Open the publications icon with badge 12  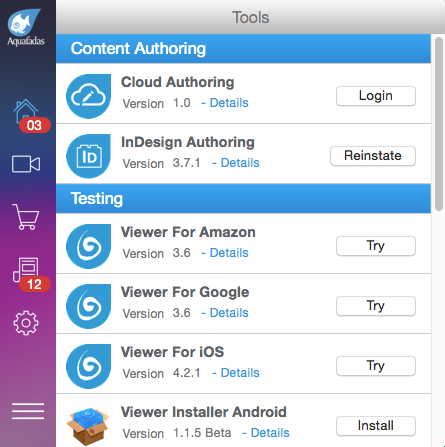point(26,269)
